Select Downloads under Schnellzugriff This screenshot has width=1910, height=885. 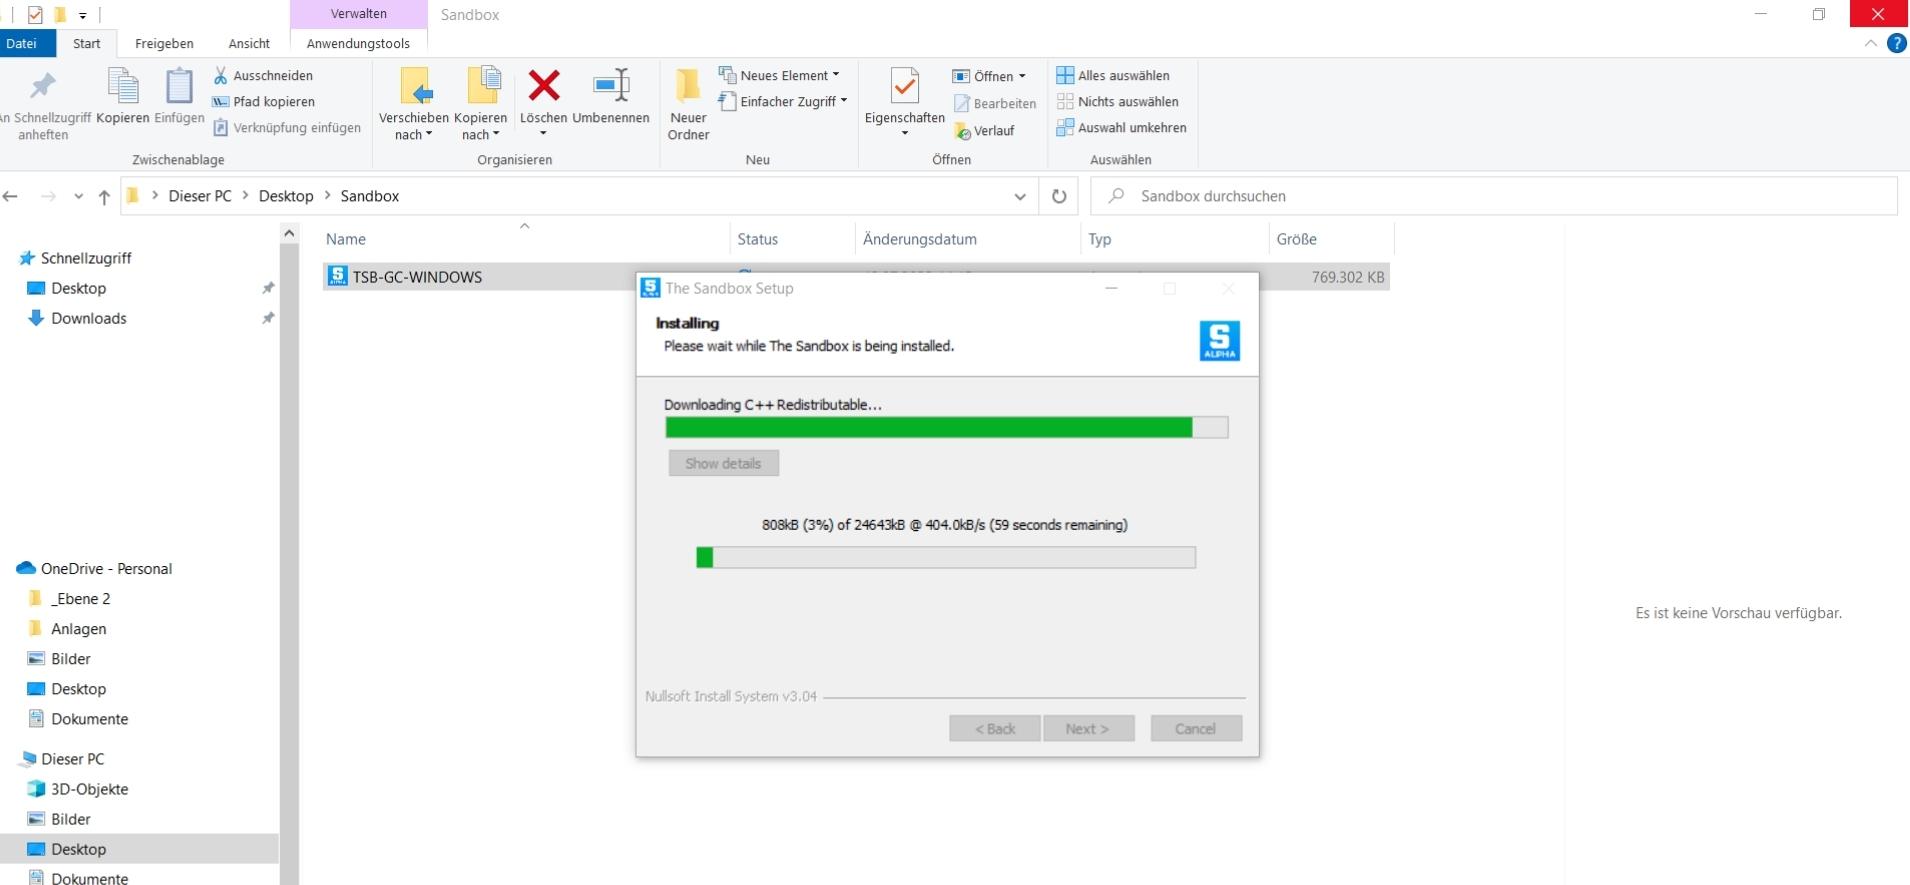89,318
